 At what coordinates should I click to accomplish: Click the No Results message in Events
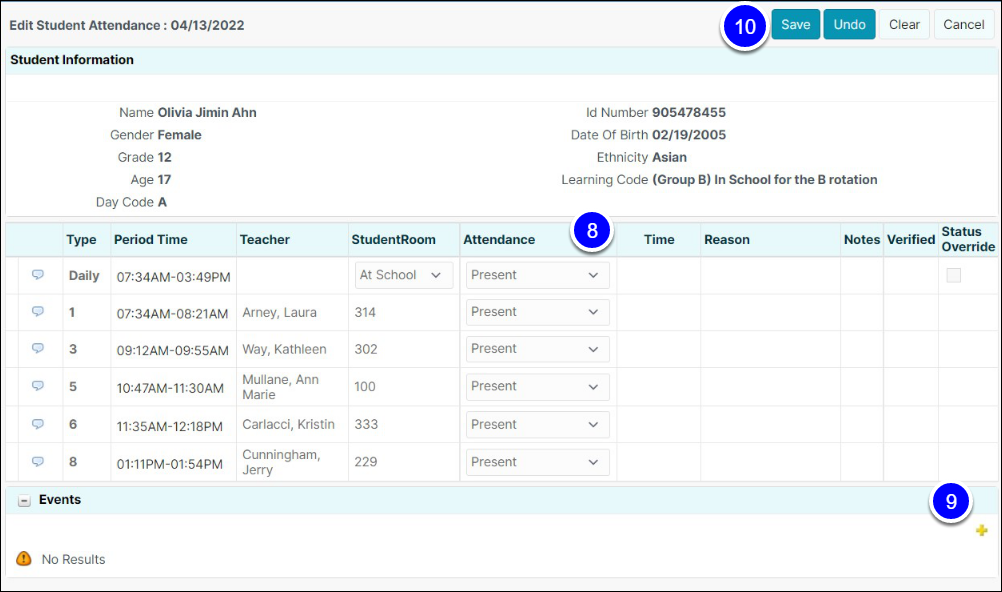73,559
